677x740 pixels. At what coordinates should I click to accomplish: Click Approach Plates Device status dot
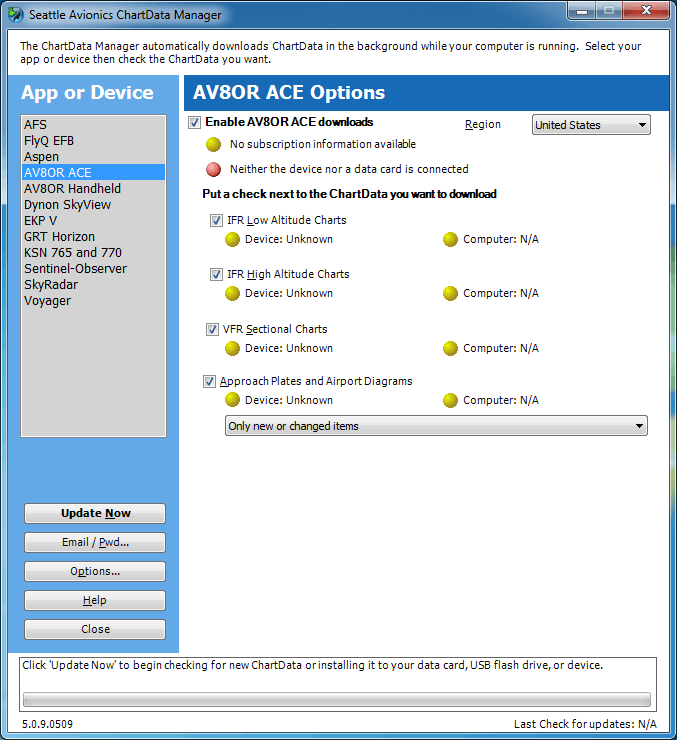point(232,400)
